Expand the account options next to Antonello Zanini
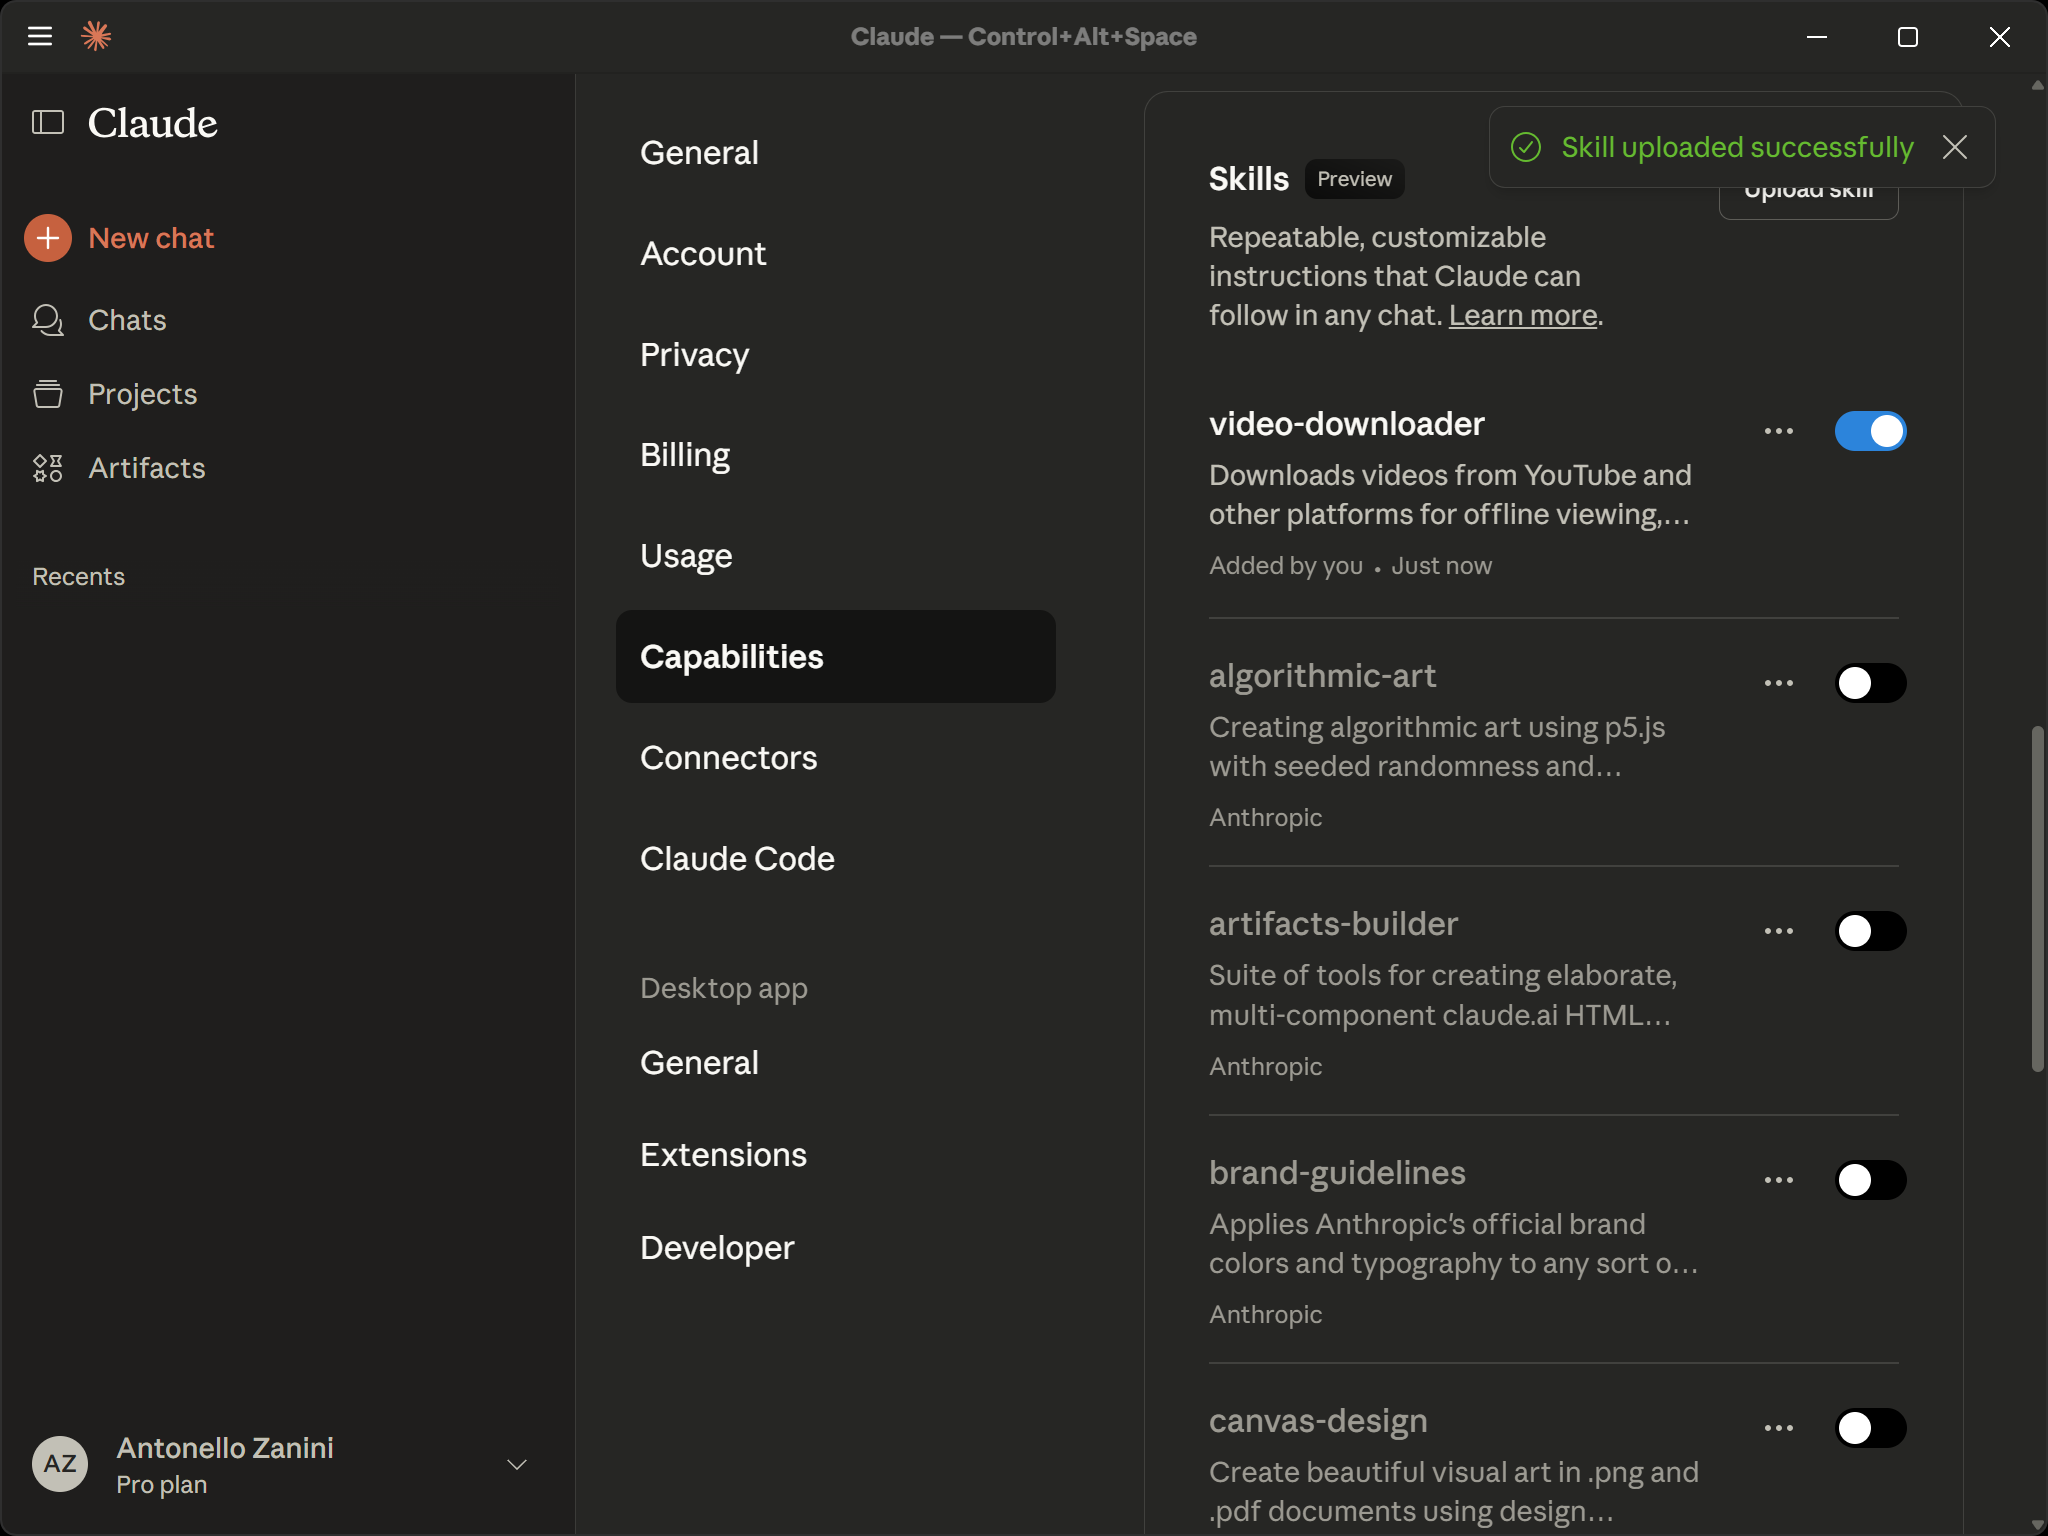 pos(516,1463)
